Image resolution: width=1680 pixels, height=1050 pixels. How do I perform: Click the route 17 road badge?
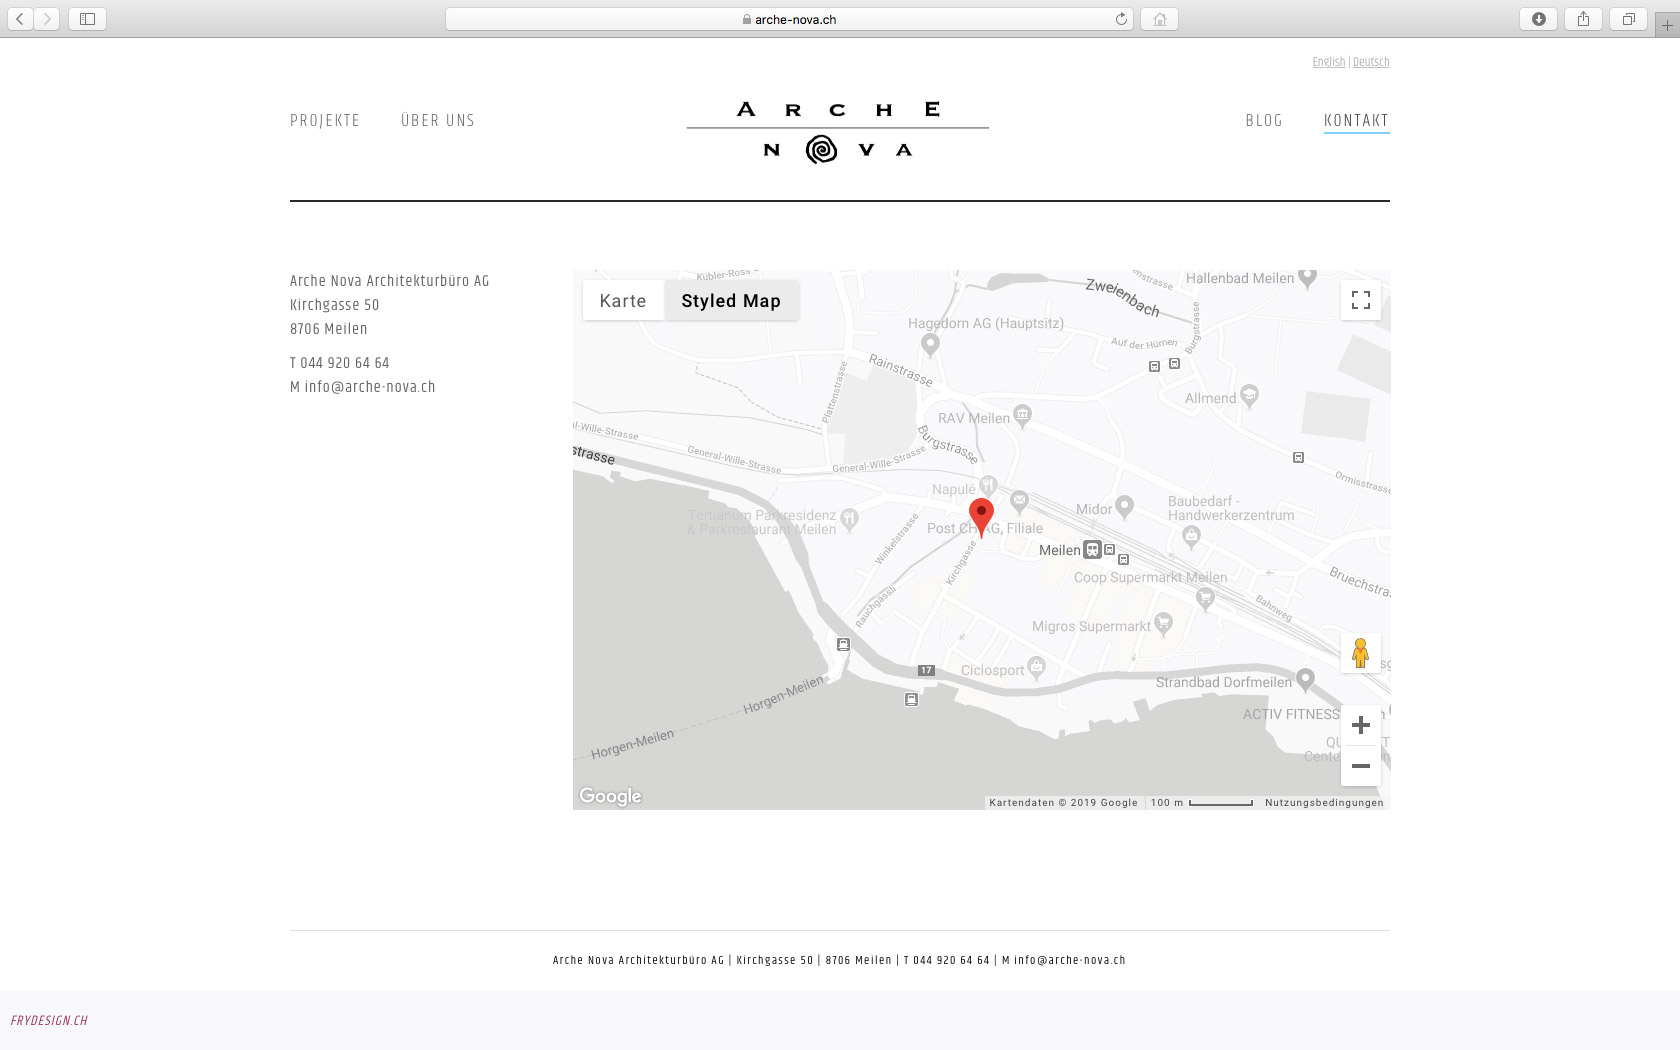[x=927, y=670]
